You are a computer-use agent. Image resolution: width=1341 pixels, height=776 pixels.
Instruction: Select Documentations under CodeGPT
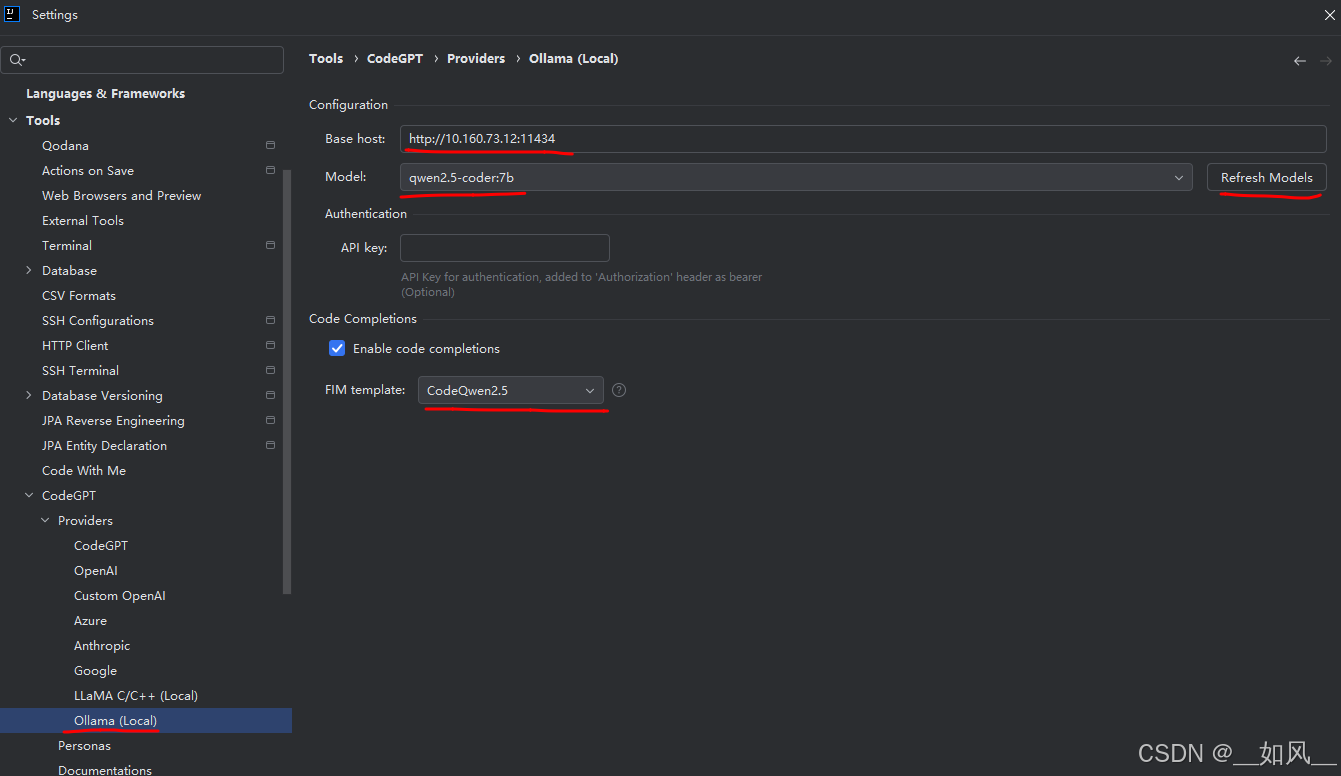(x=105, y=769)
